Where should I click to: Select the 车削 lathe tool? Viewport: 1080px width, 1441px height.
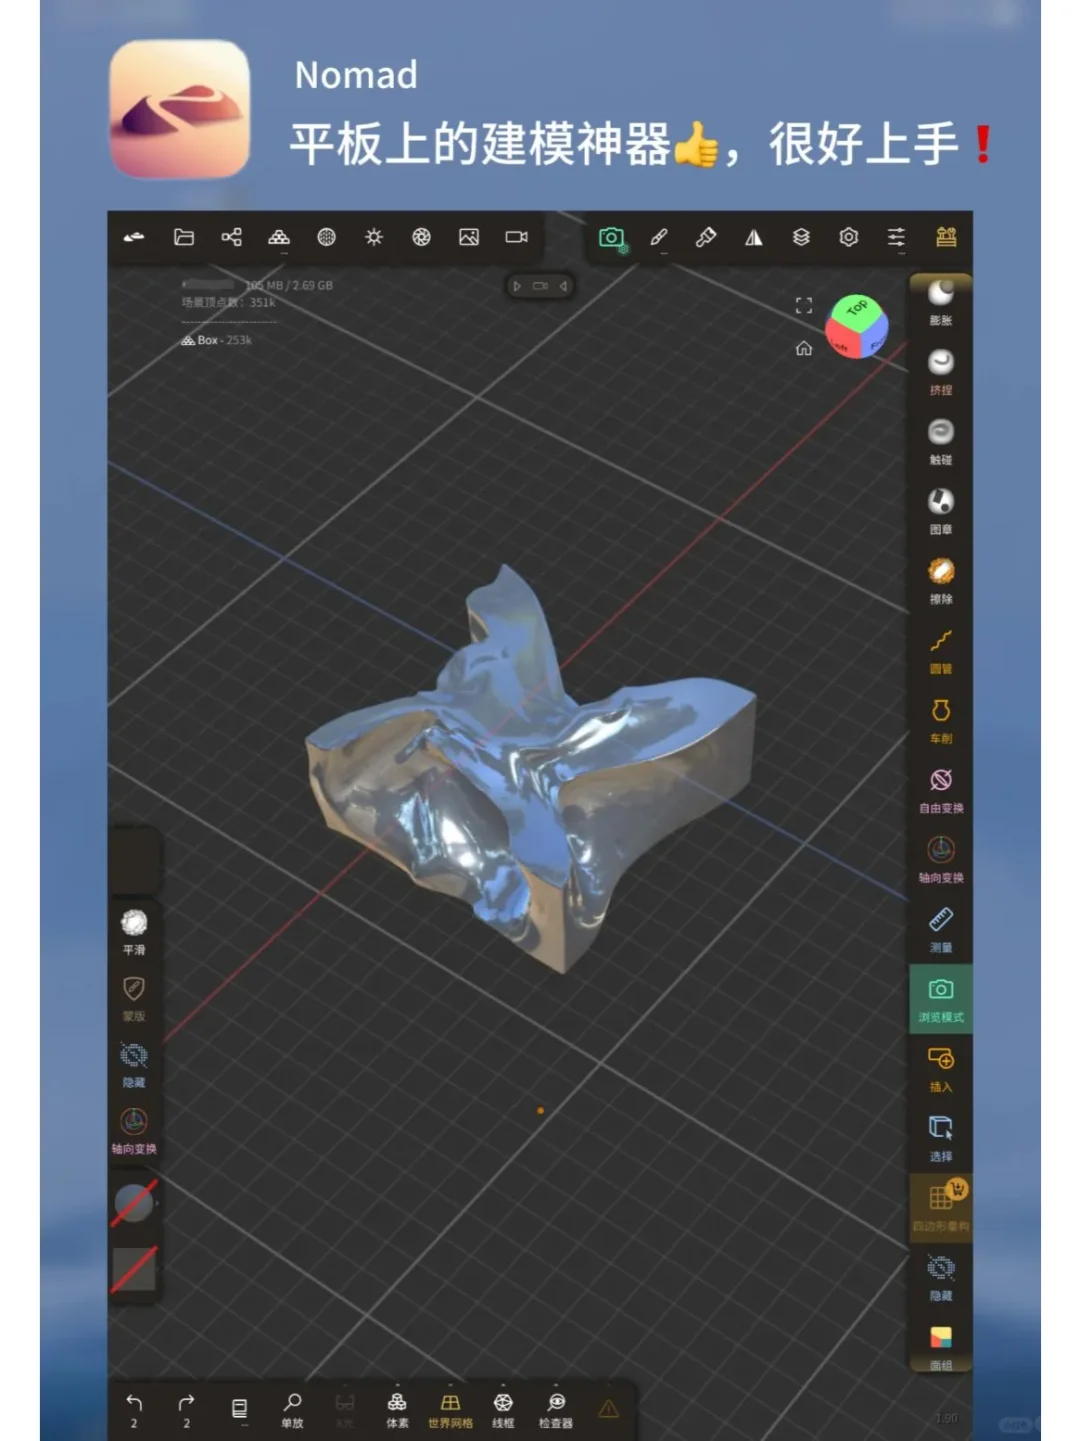tap(941, 721)
